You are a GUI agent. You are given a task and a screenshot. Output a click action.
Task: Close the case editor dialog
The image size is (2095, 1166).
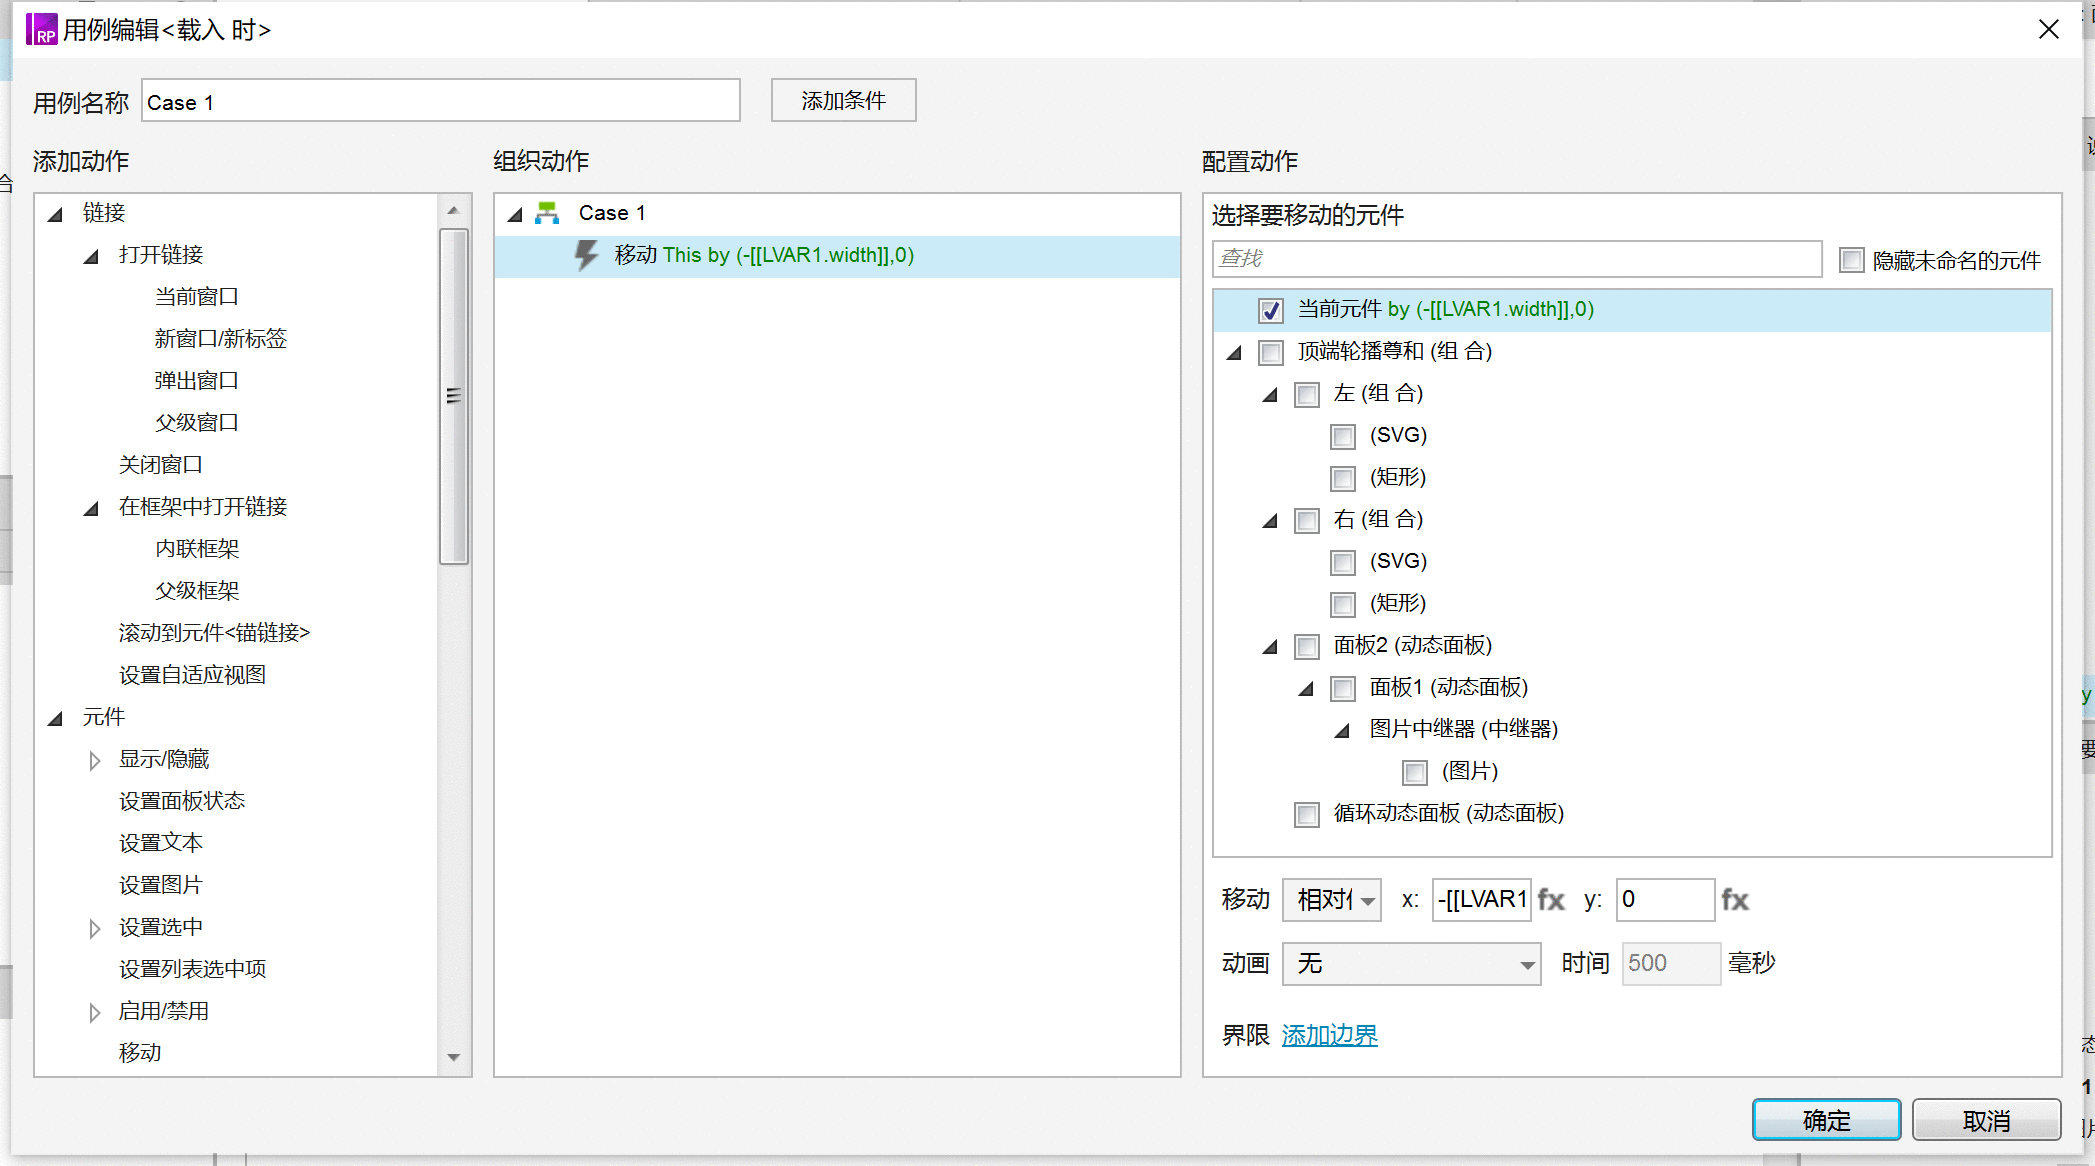[2048, 29]
